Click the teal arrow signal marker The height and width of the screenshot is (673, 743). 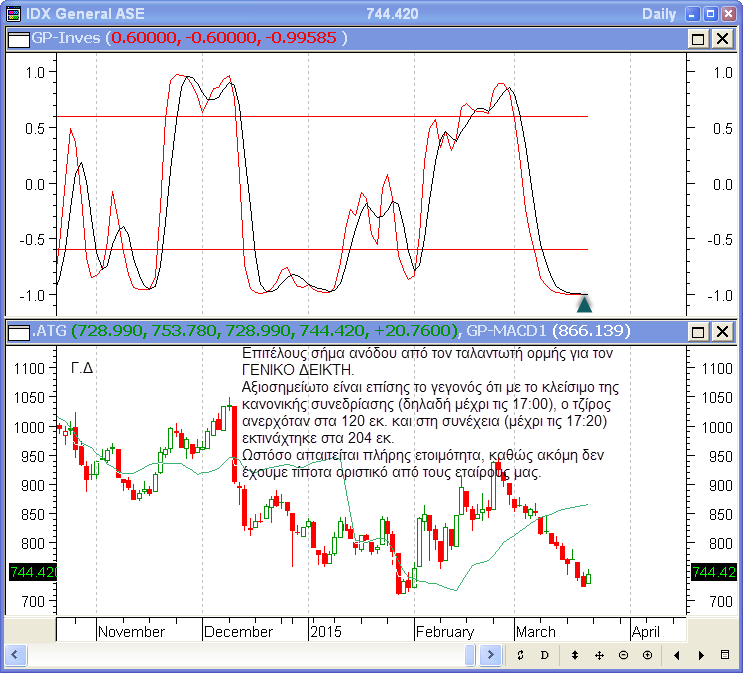pyautogui.click(x=584, y=303)
